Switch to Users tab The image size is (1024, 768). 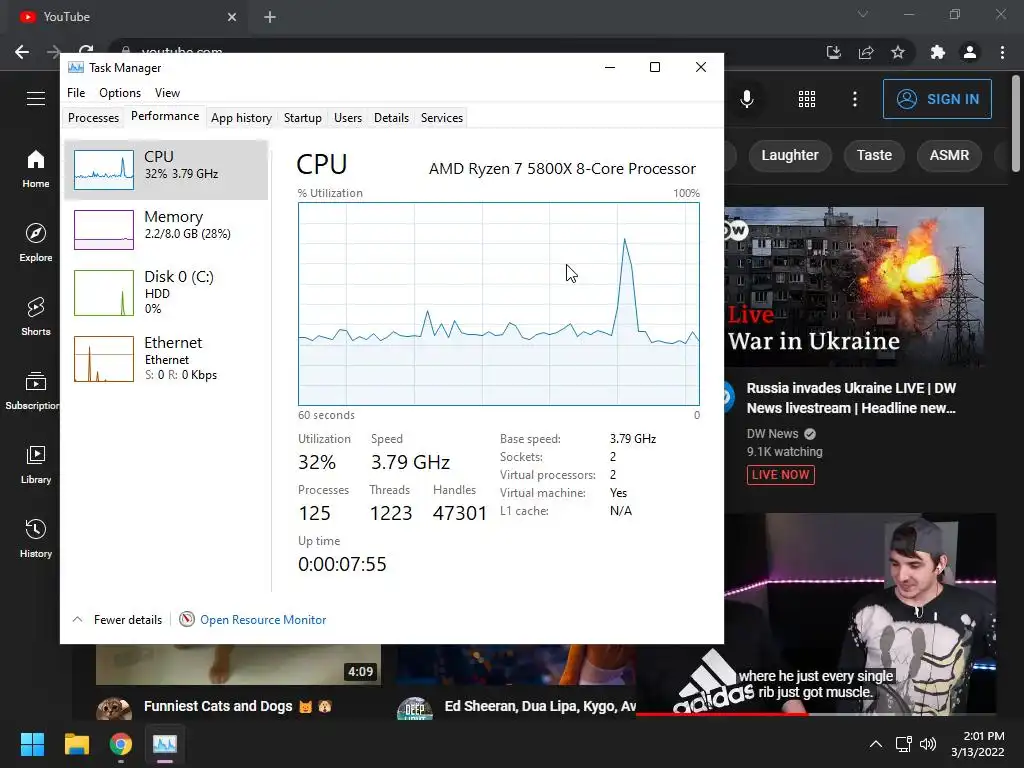coord(348,118)
